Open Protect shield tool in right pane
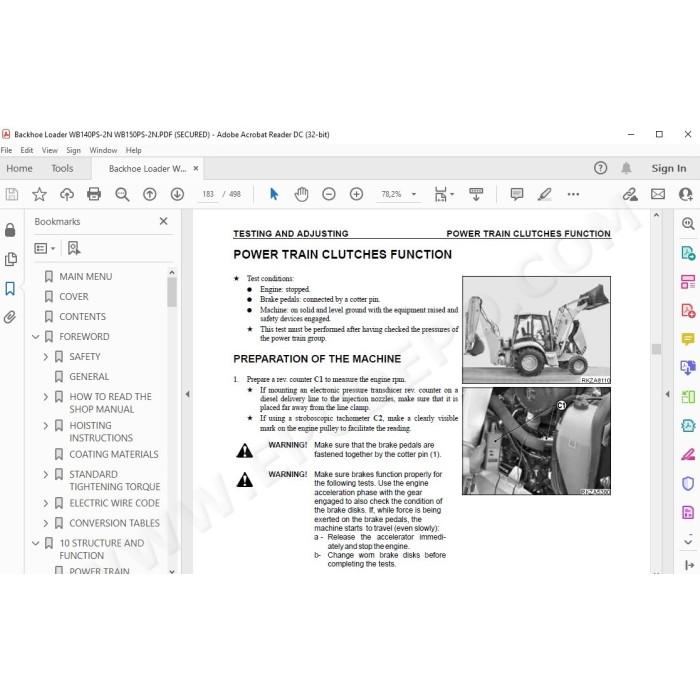Screen dimensions: 700x700 pos(688,483)
